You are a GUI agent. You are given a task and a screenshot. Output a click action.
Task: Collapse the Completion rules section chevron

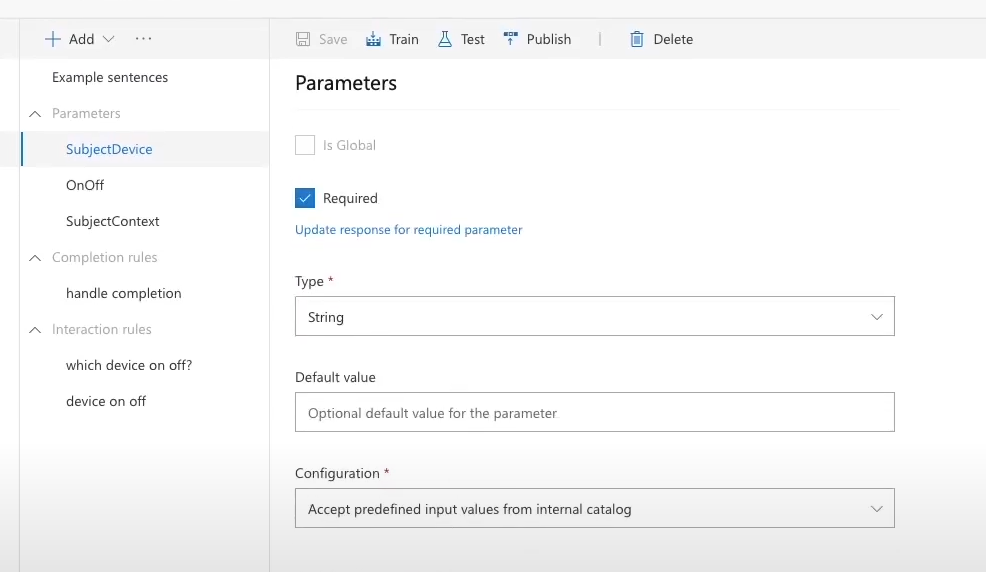(x=35, y=258)
